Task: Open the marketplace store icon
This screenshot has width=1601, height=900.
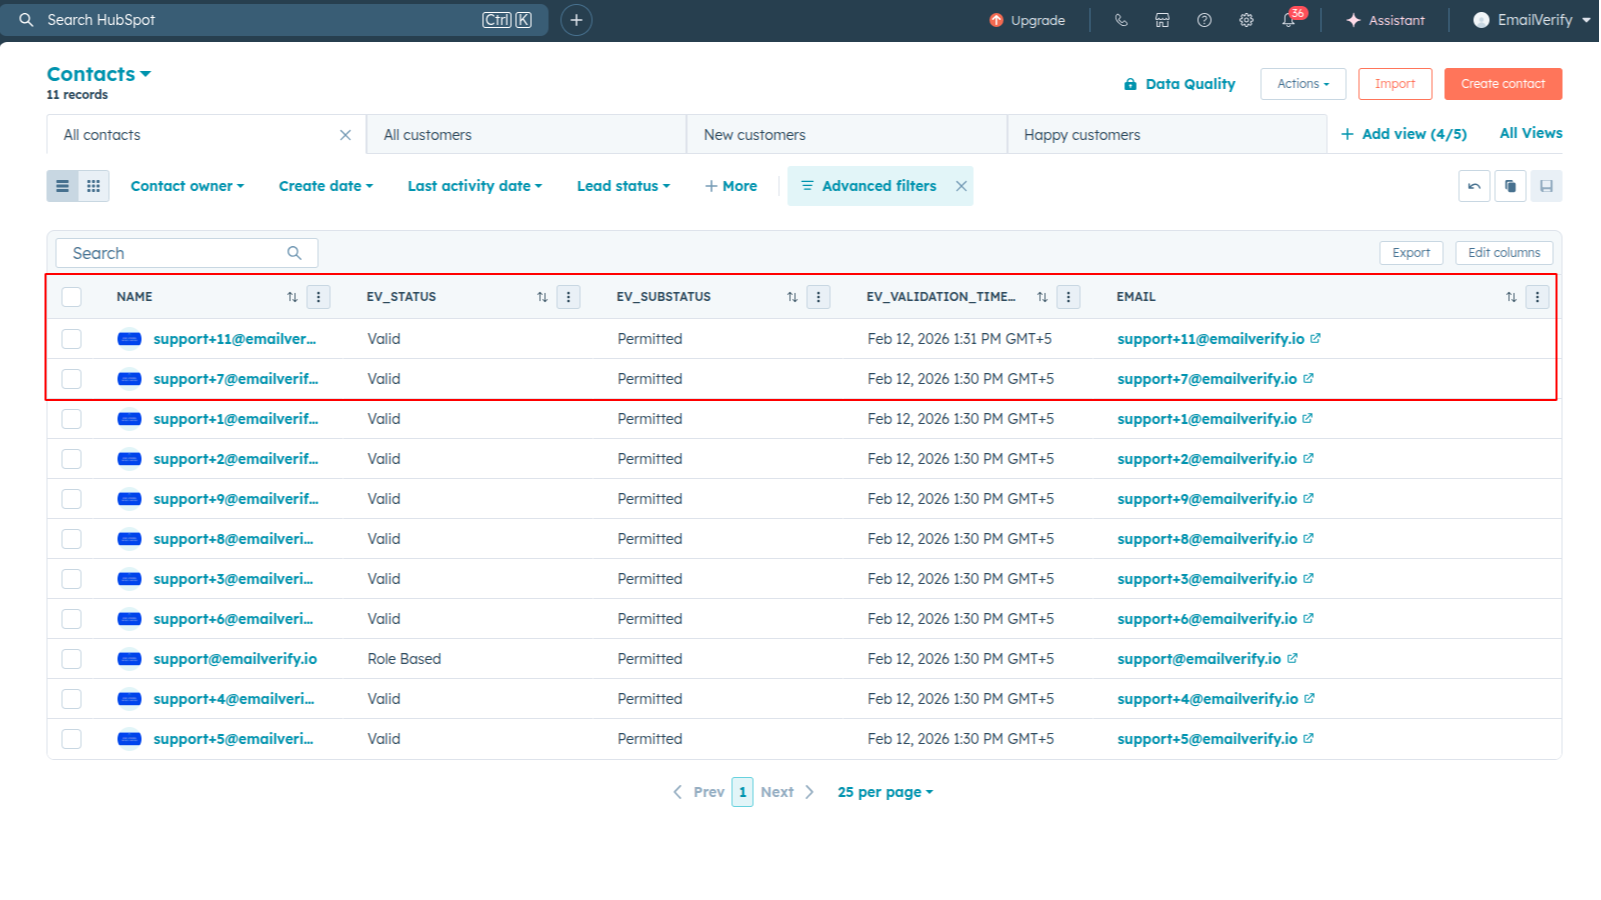Action: coord(1162,20)
